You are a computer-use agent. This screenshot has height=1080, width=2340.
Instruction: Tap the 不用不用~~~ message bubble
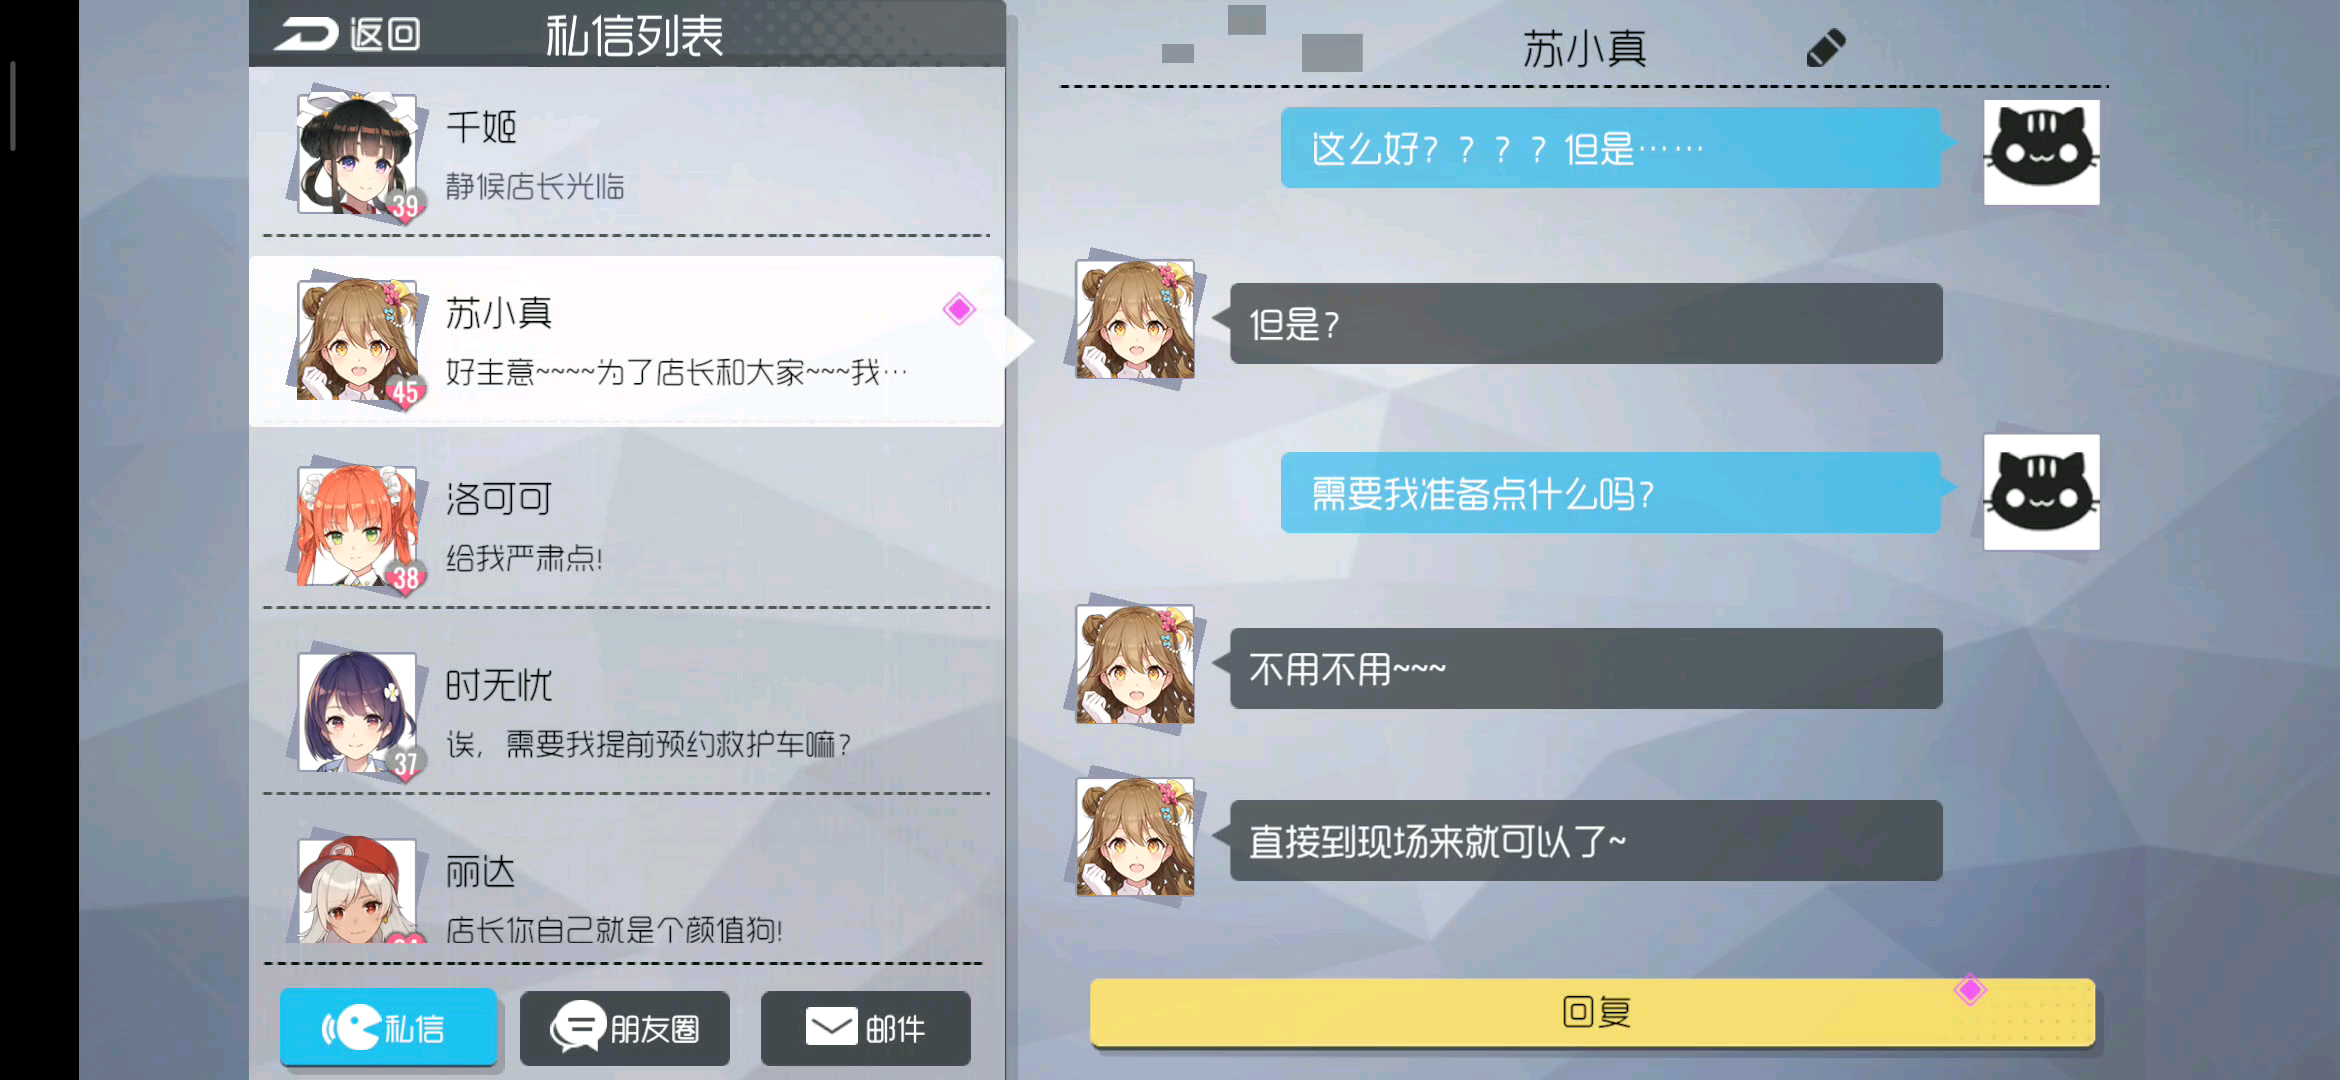pyautogui.click(x=1586, y=668)
